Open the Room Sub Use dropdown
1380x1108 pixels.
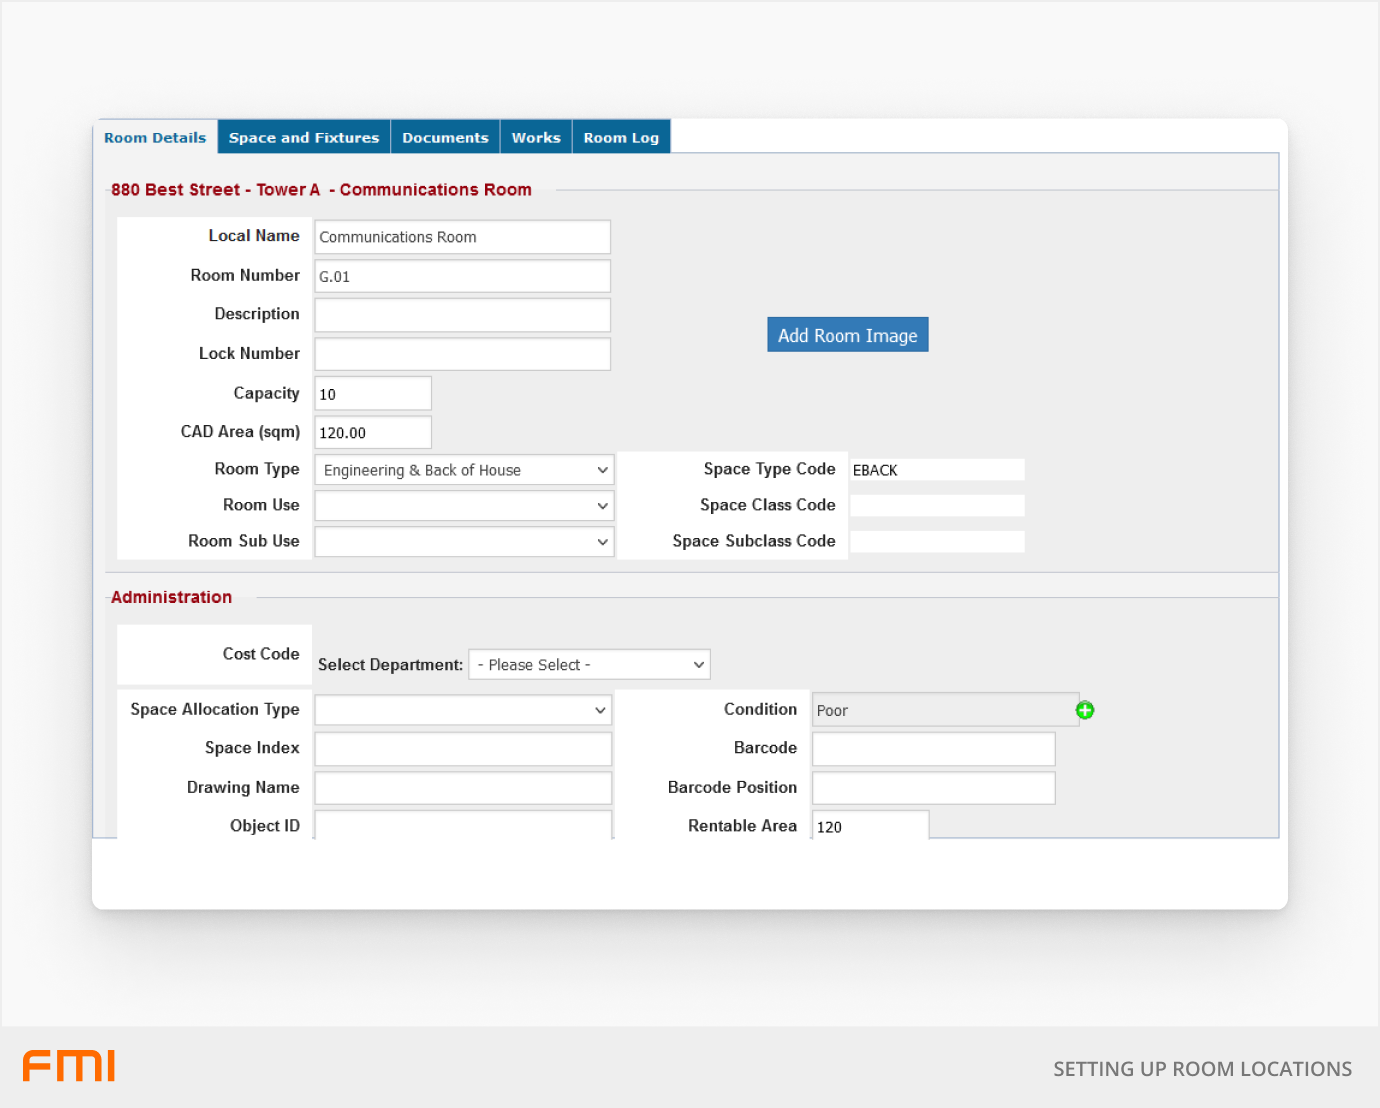pyautogui.click(x=464, y=542)
